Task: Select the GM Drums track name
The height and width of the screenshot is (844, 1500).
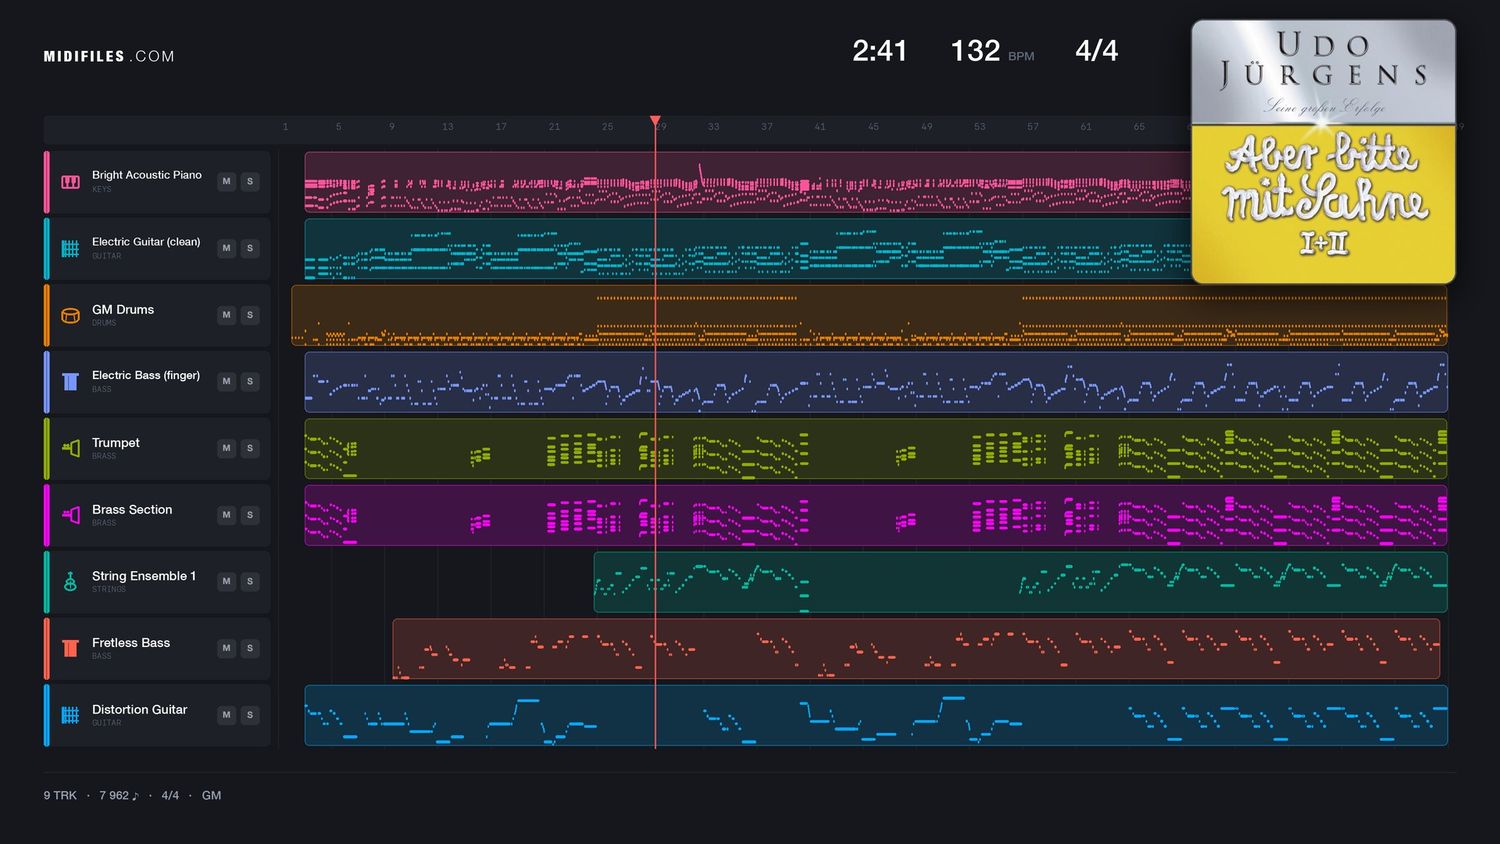Action: (x=123, y=310)
